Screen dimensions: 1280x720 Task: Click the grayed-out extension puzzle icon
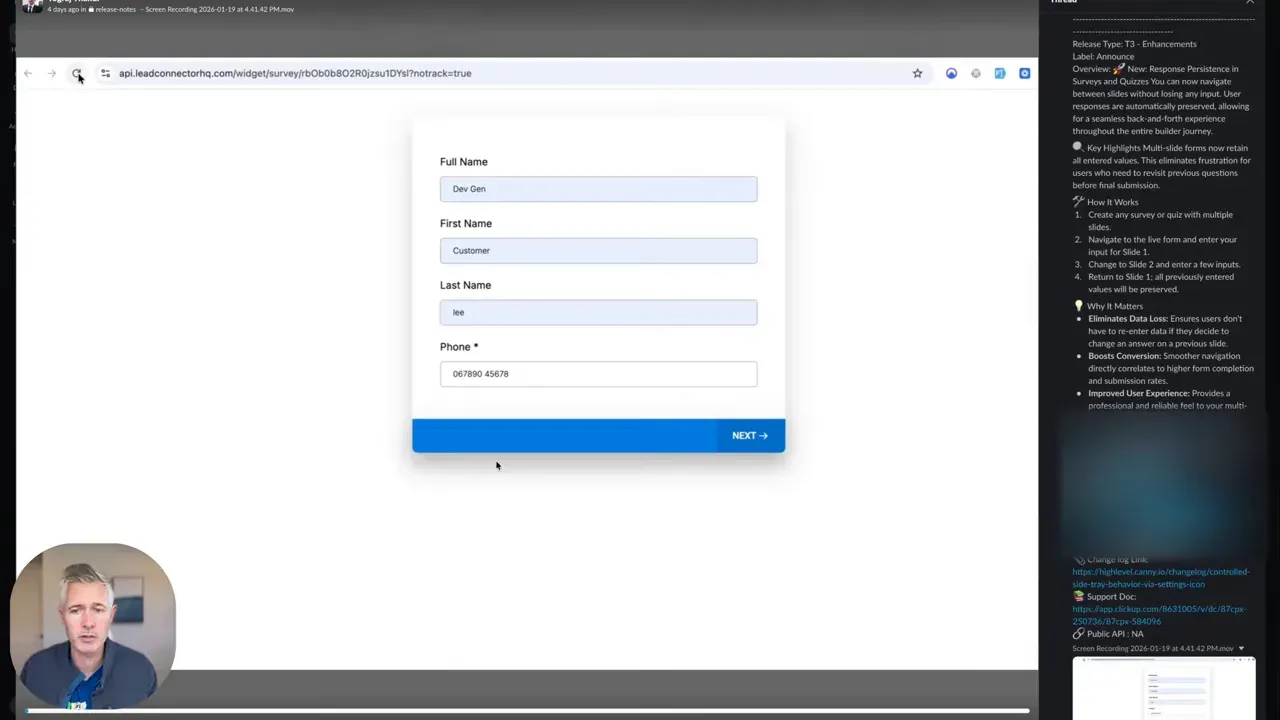pos(976,73)
